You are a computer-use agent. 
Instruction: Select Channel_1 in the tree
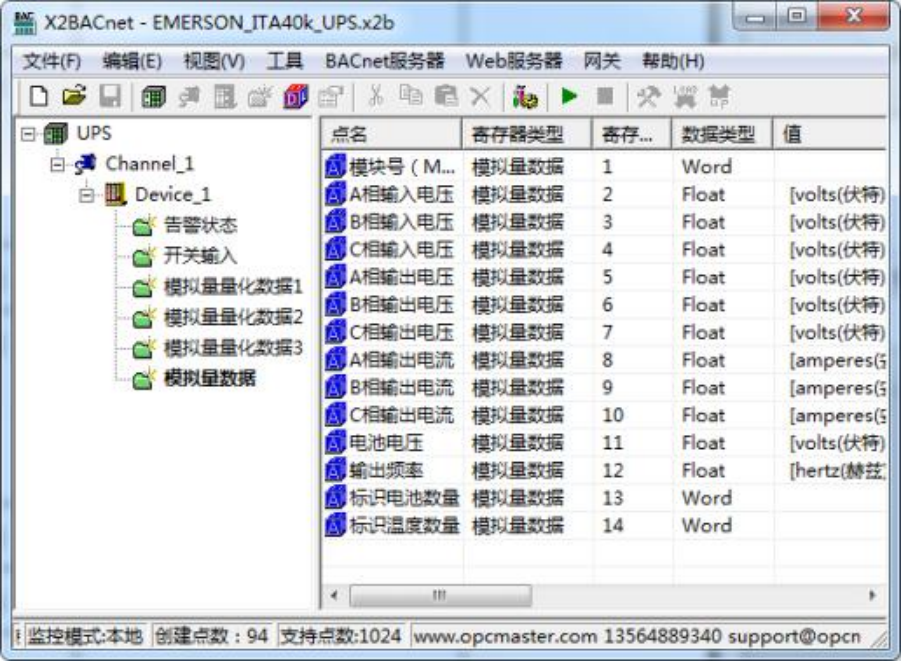tap(150, 164)
